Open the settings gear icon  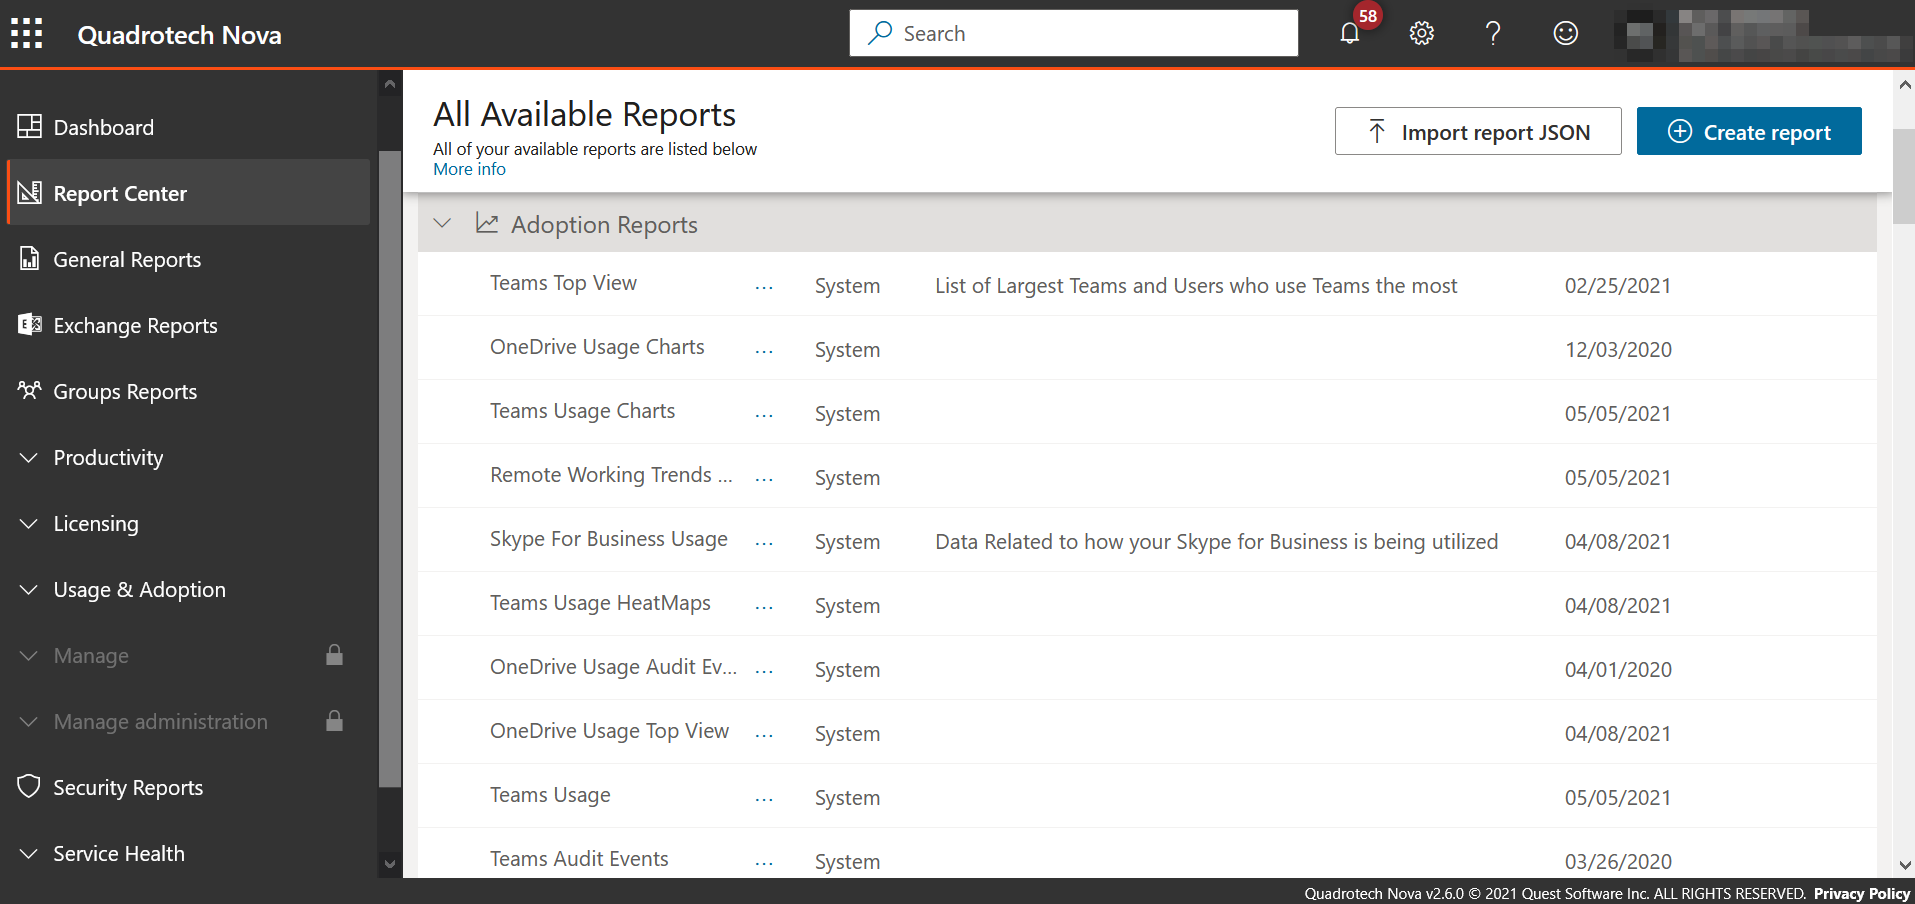[1422, 34]
